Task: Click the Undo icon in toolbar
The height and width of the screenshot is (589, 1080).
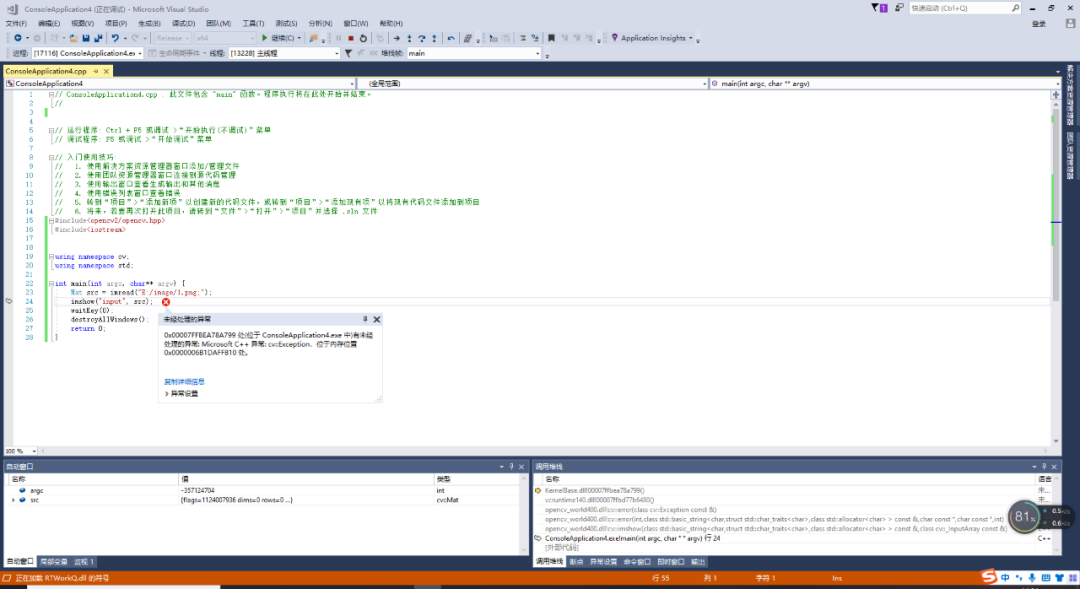Action: pyautogui.click(x=115, y=38)
